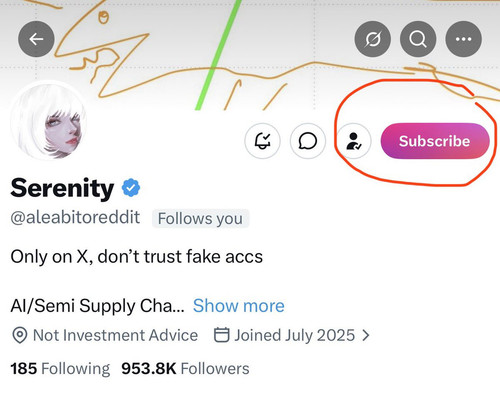The image size is (500, 393).
Task: View the 953.8K Followers list
Action: (x=185, y=369)
